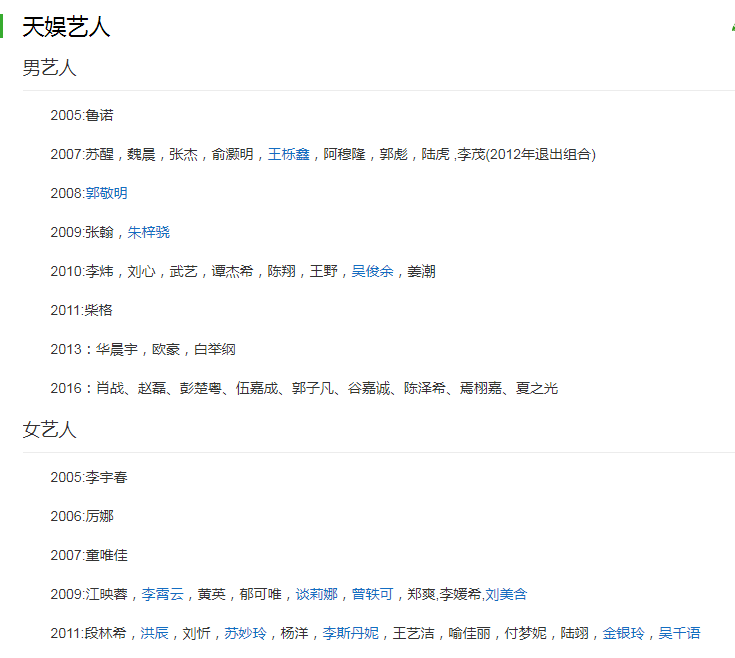Click the name 夏之光
The width and height of the screenshot is (735, 658).
coord(537,388)
